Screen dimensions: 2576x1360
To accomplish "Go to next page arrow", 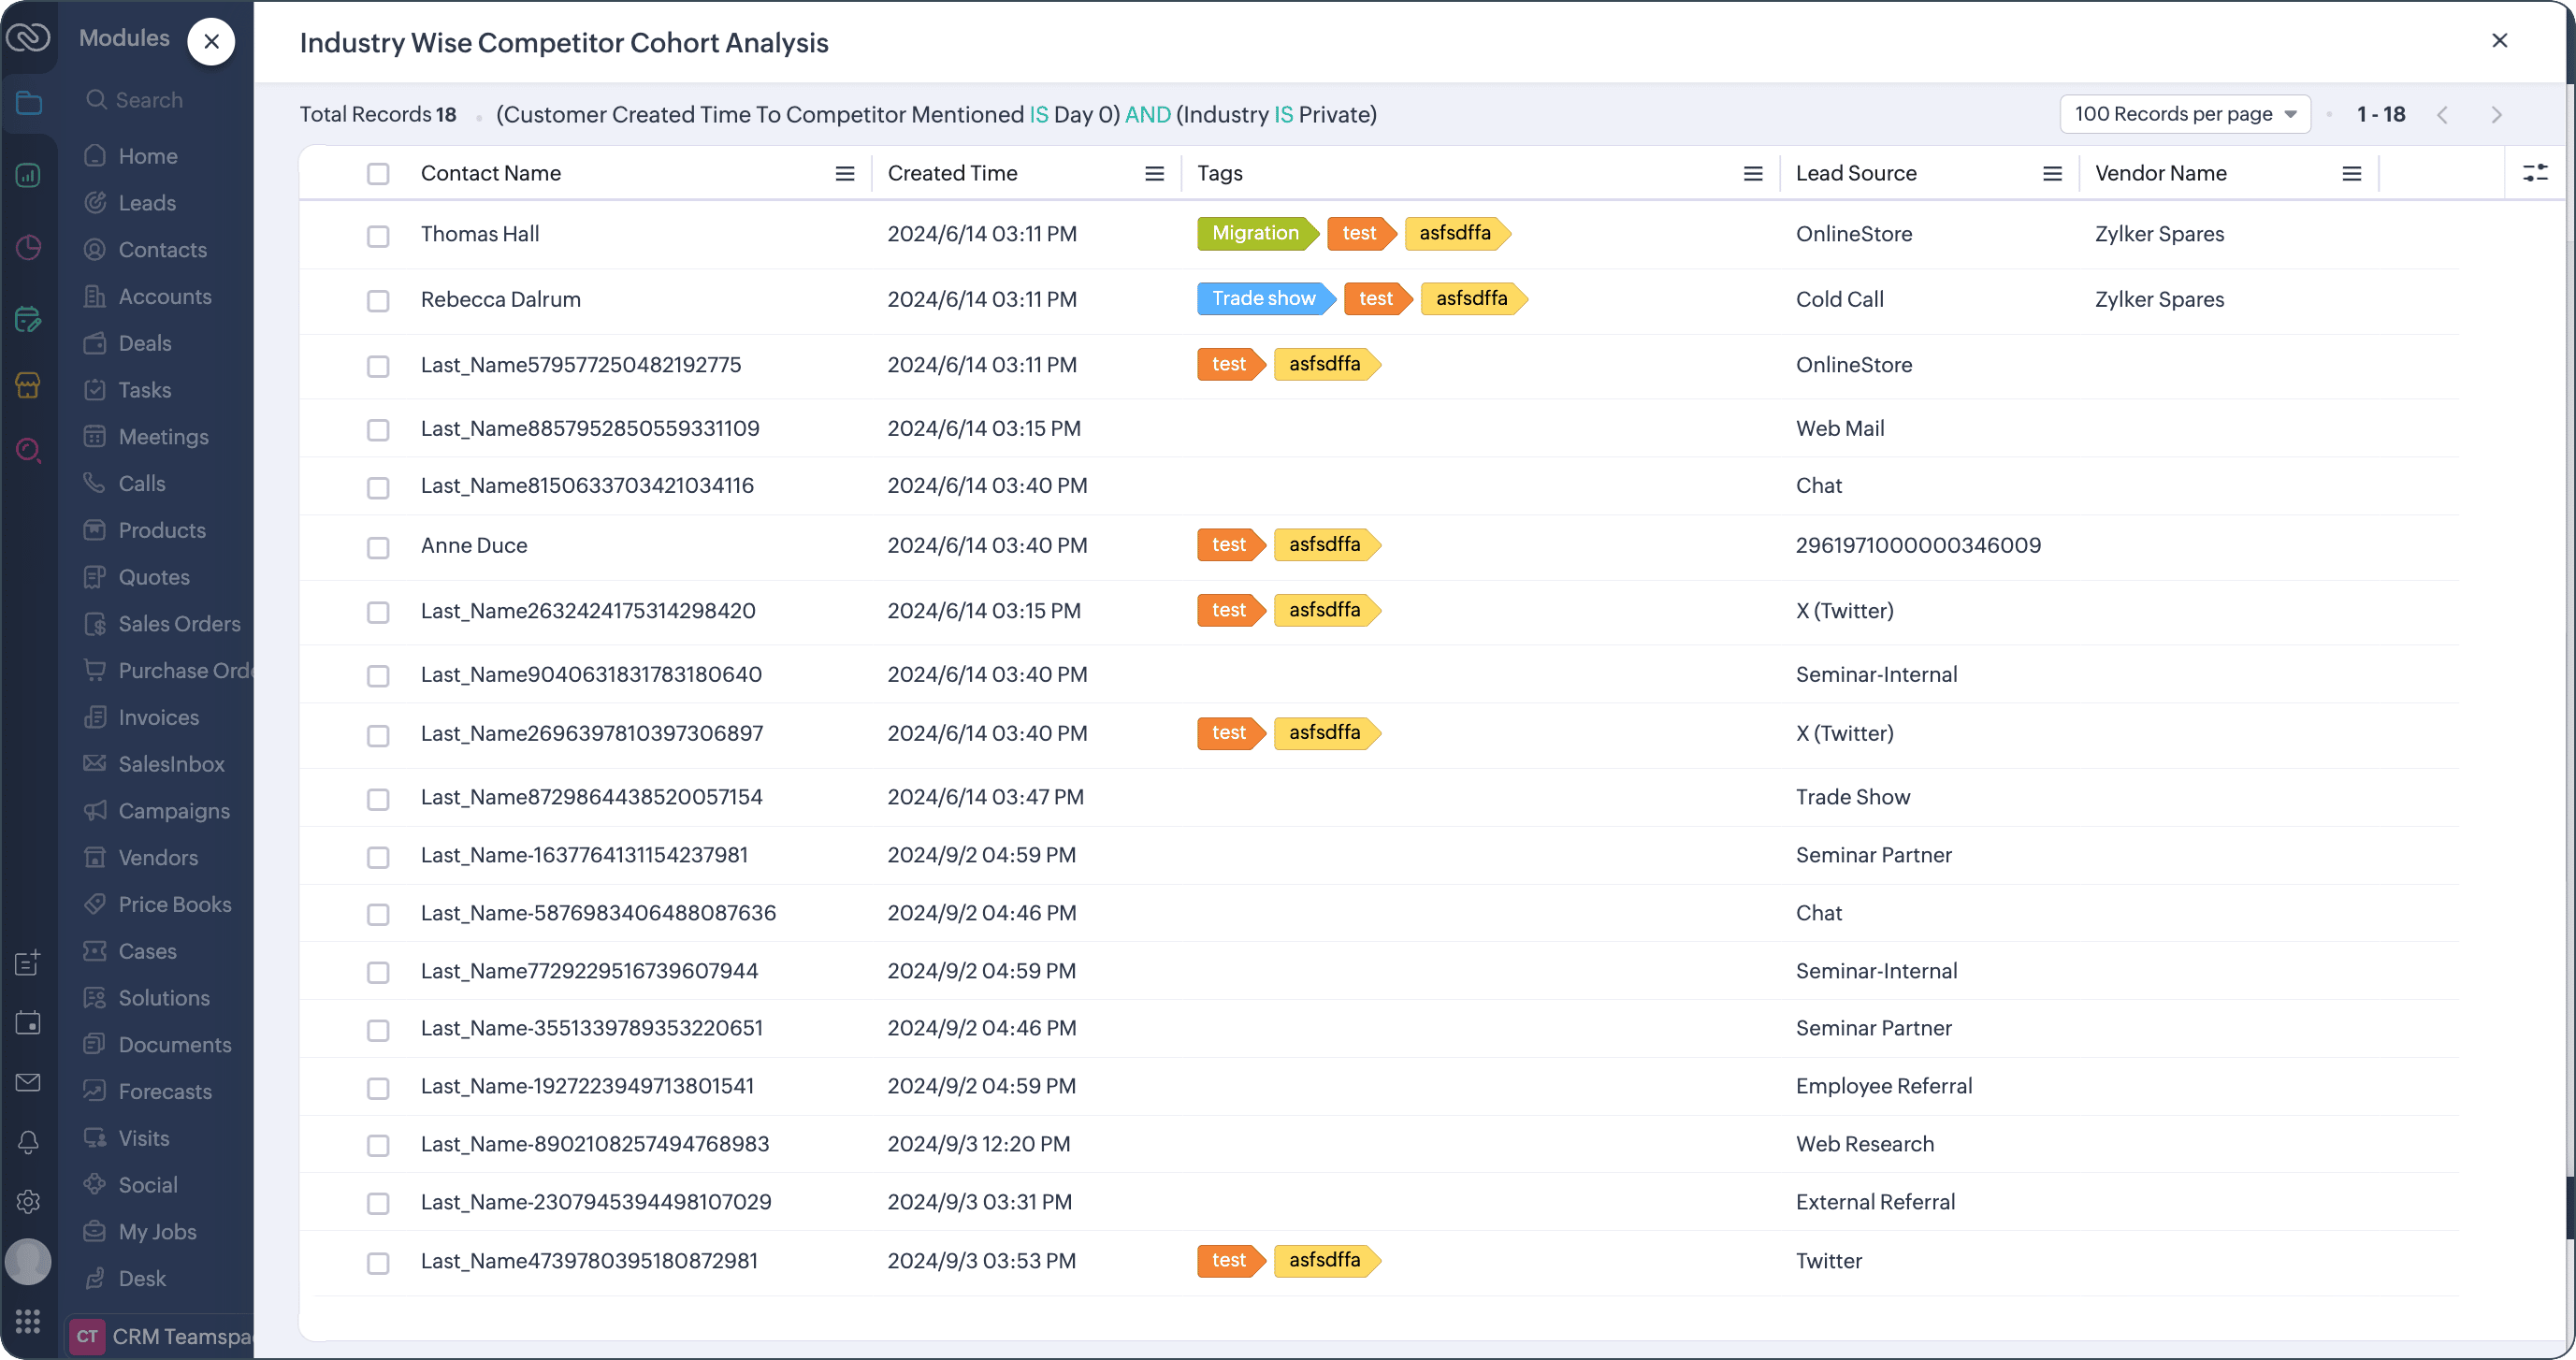I will [x=2496, y=115].
